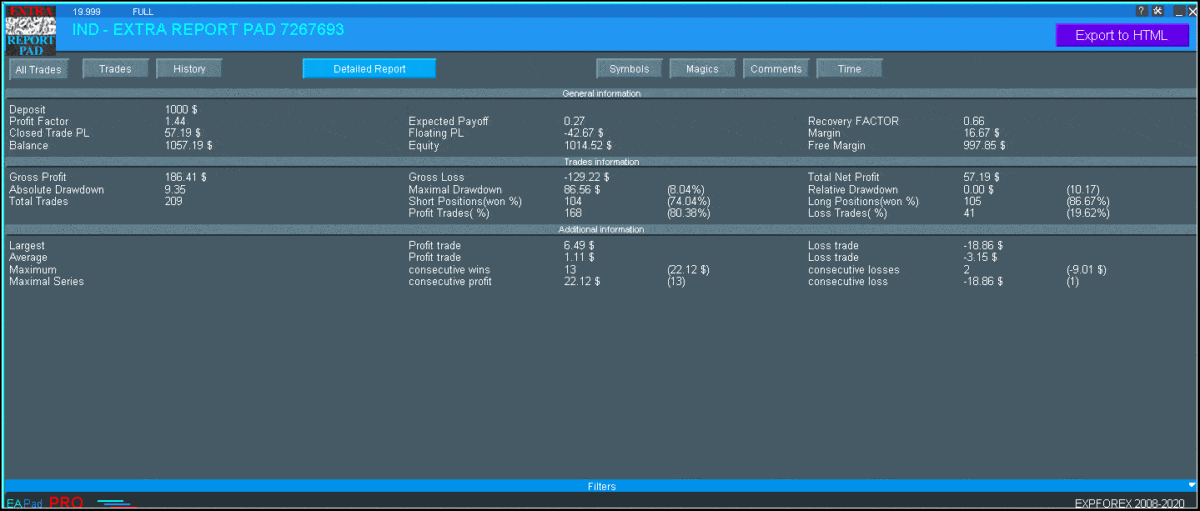Click the FULL mode label

[x=143, y=11]
